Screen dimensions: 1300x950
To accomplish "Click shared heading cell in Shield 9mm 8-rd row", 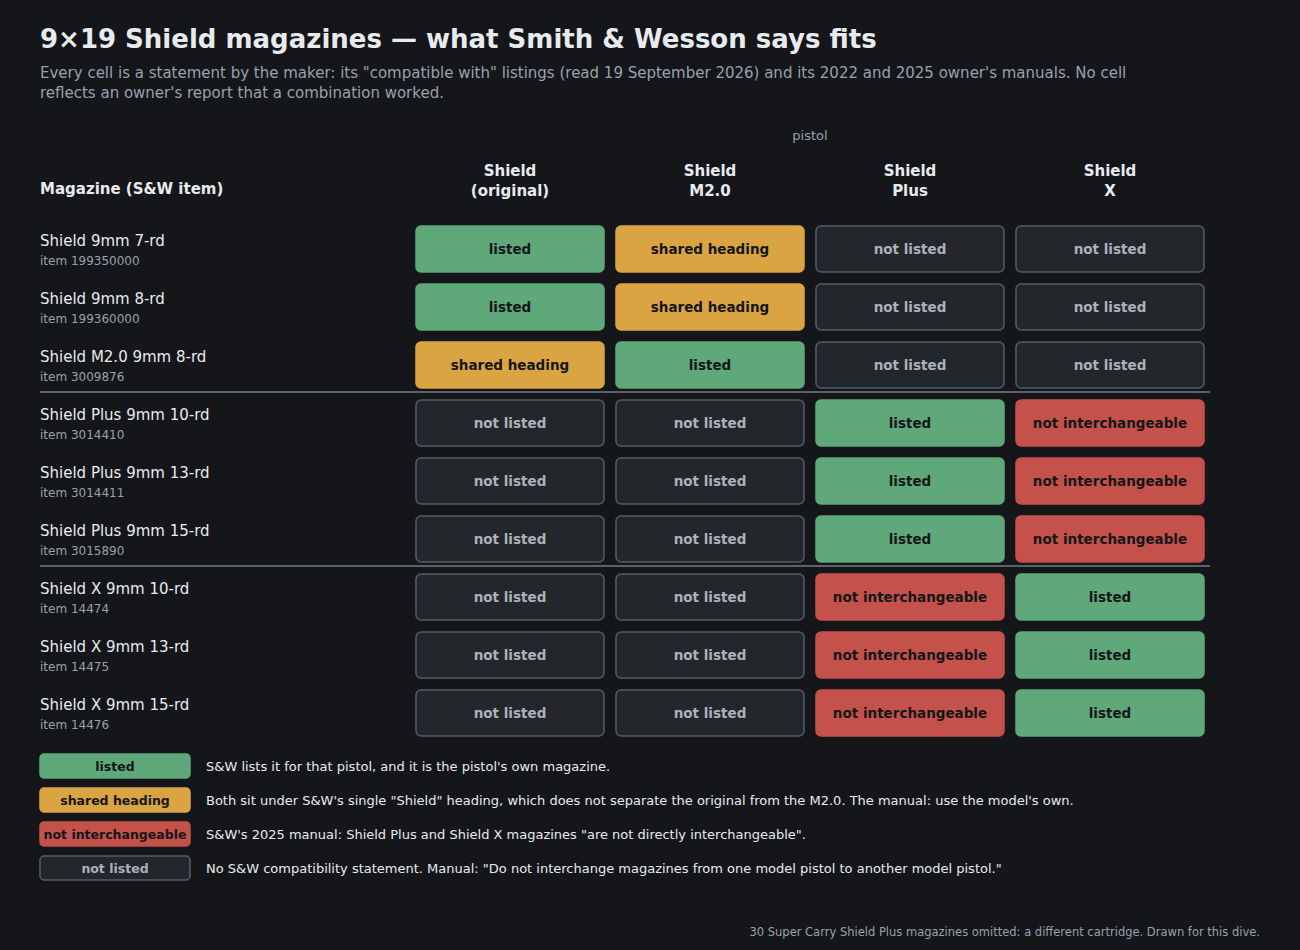I will pos(710,307).
